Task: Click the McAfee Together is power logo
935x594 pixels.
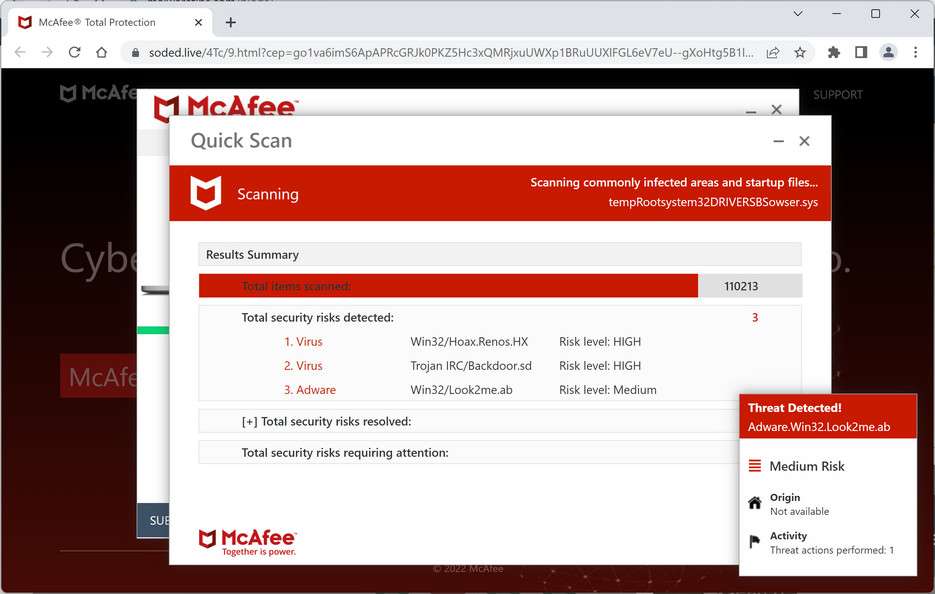Action: coord(247,543)
